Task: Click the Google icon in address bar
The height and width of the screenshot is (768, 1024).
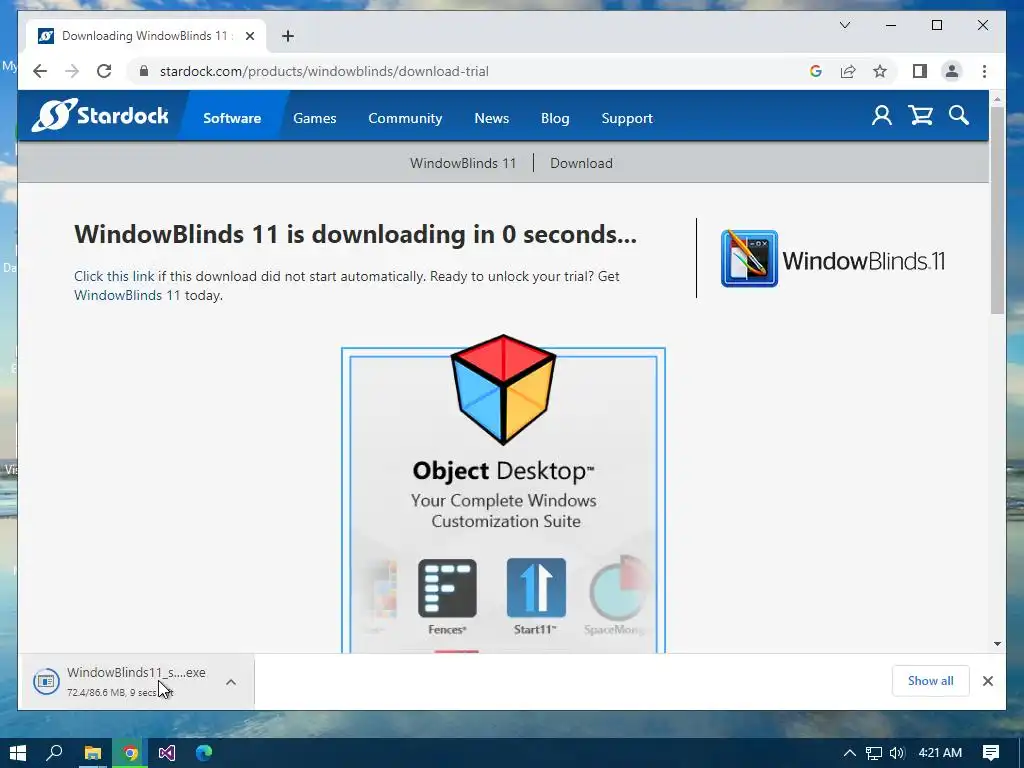Action: (x=816, y=71)
